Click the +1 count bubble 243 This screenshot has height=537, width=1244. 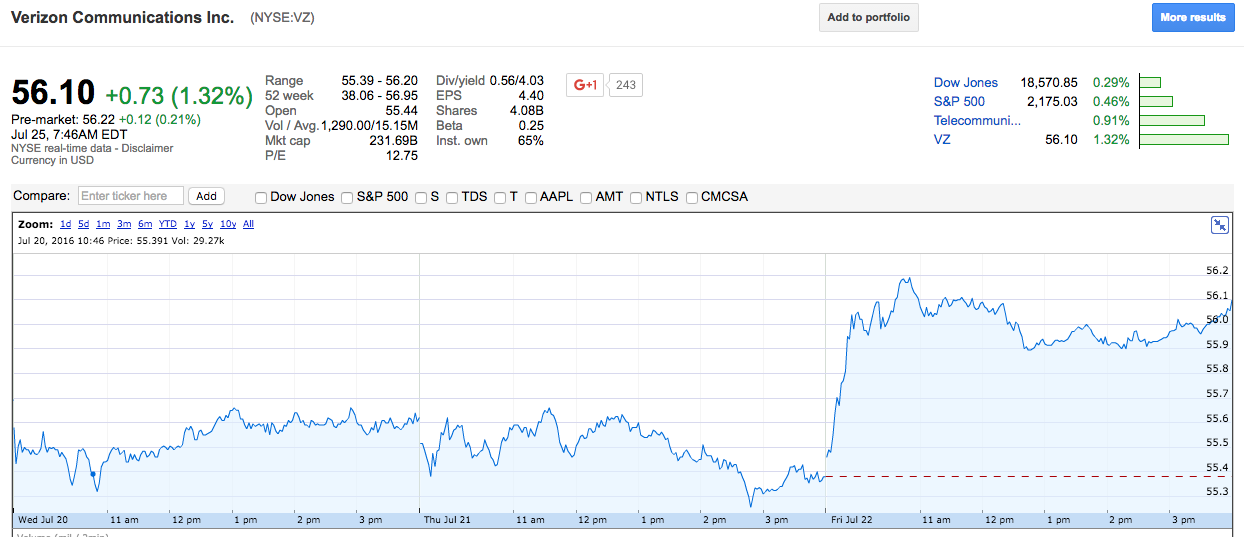pyautogui.click(x=626, y=85)
